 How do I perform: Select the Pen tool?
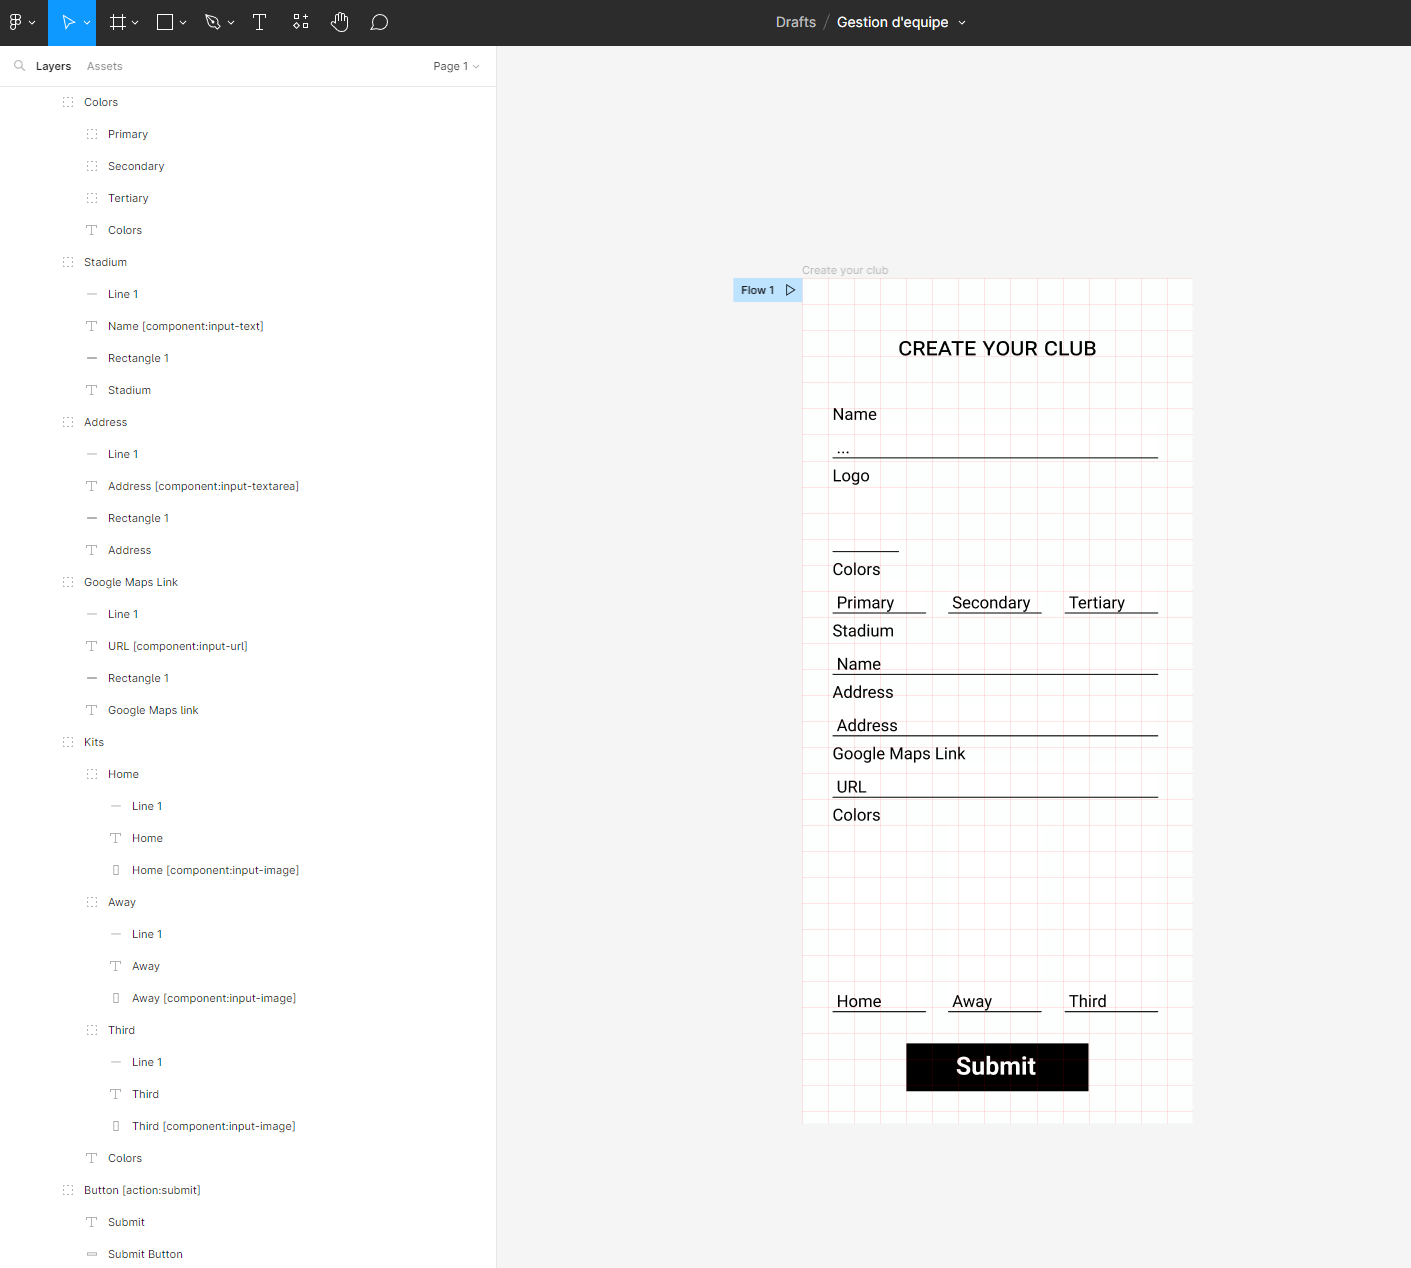(212, 22)
